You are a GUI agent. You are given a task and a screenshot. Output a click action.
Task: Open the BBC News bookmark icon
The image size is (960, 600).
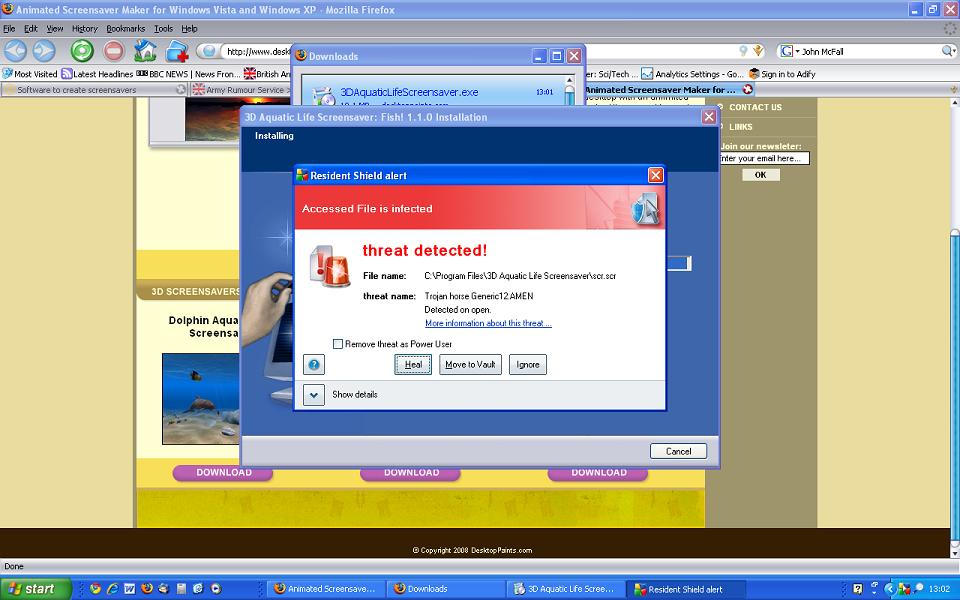pyautogui.click(x=140, y=74)
